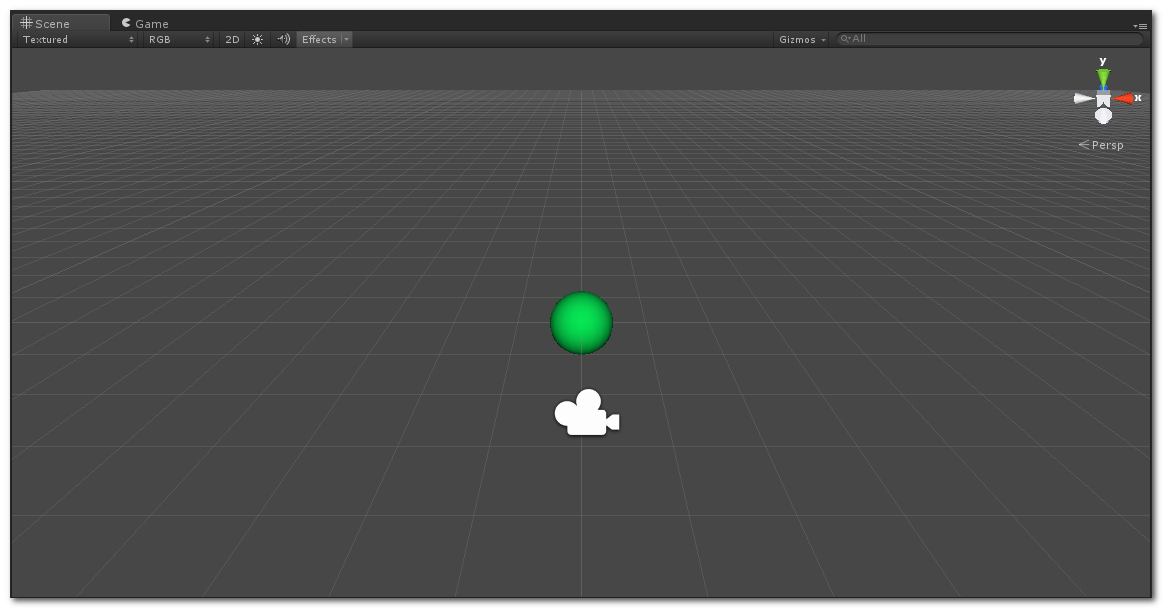Switch to the Game tab
This screenshot has width=1163, height=609.
(145, 24)
